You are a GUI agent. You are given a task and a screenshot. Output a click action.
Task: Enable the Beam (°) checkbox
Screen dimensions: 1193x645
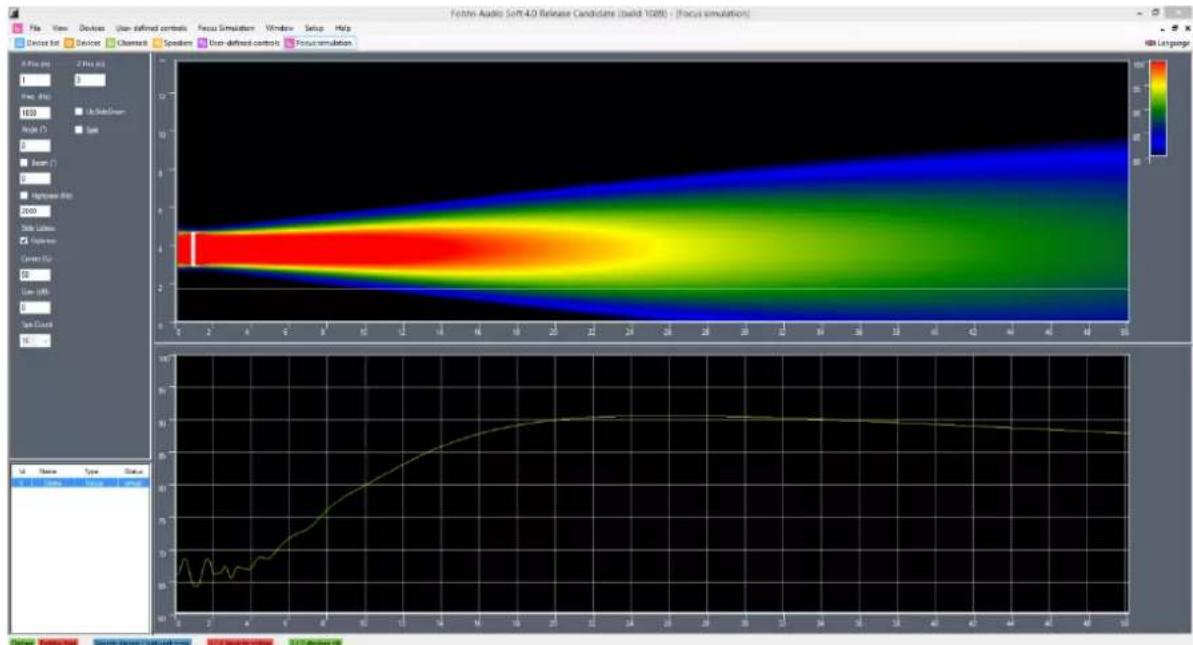24,163
